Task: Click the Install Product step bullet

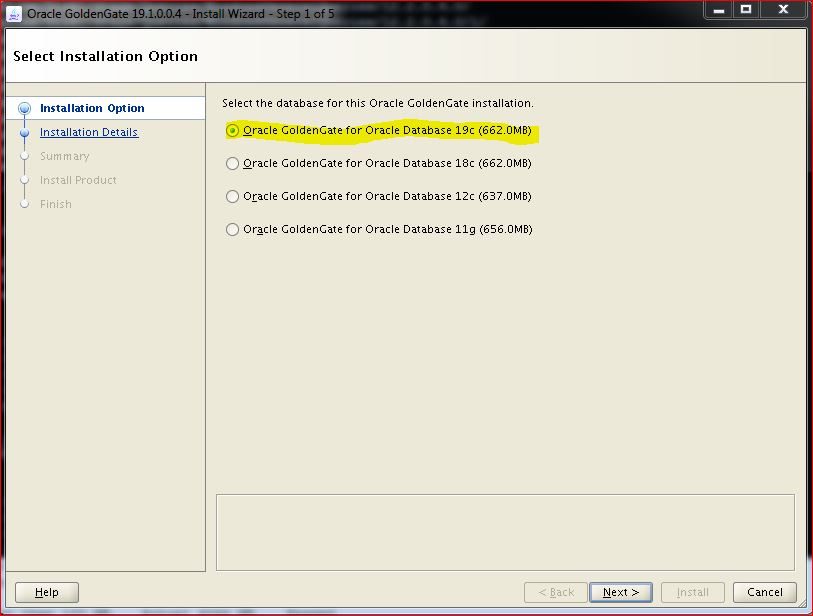Action: pyautogui.click(x=25, y=180)
